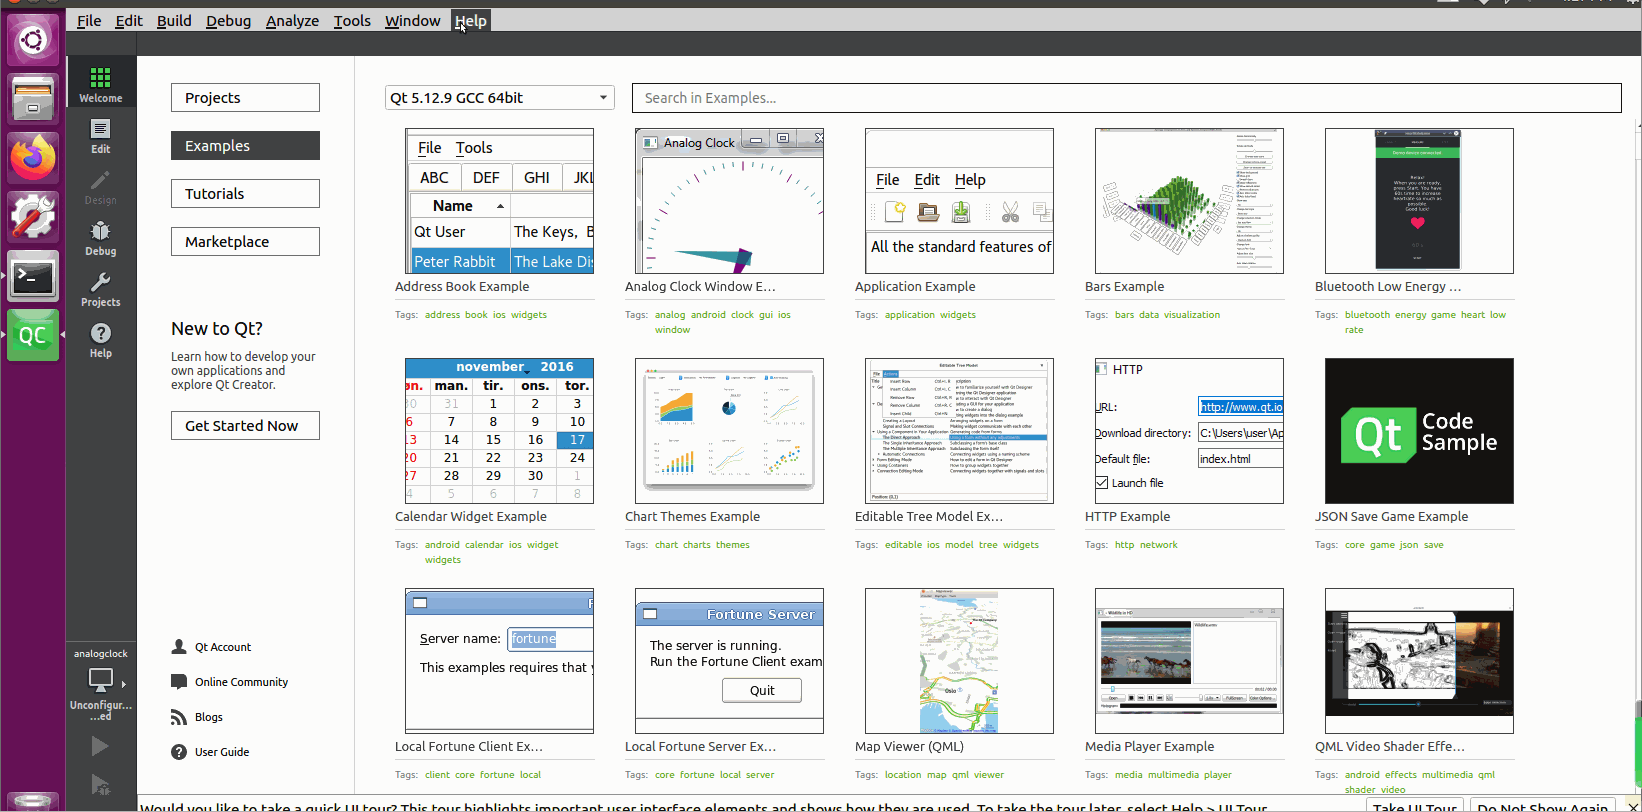This screenshot has height=812, width=1642.
Task: Launch Firefox from dock
Action: pyautogui.click(x=33, y=158)
